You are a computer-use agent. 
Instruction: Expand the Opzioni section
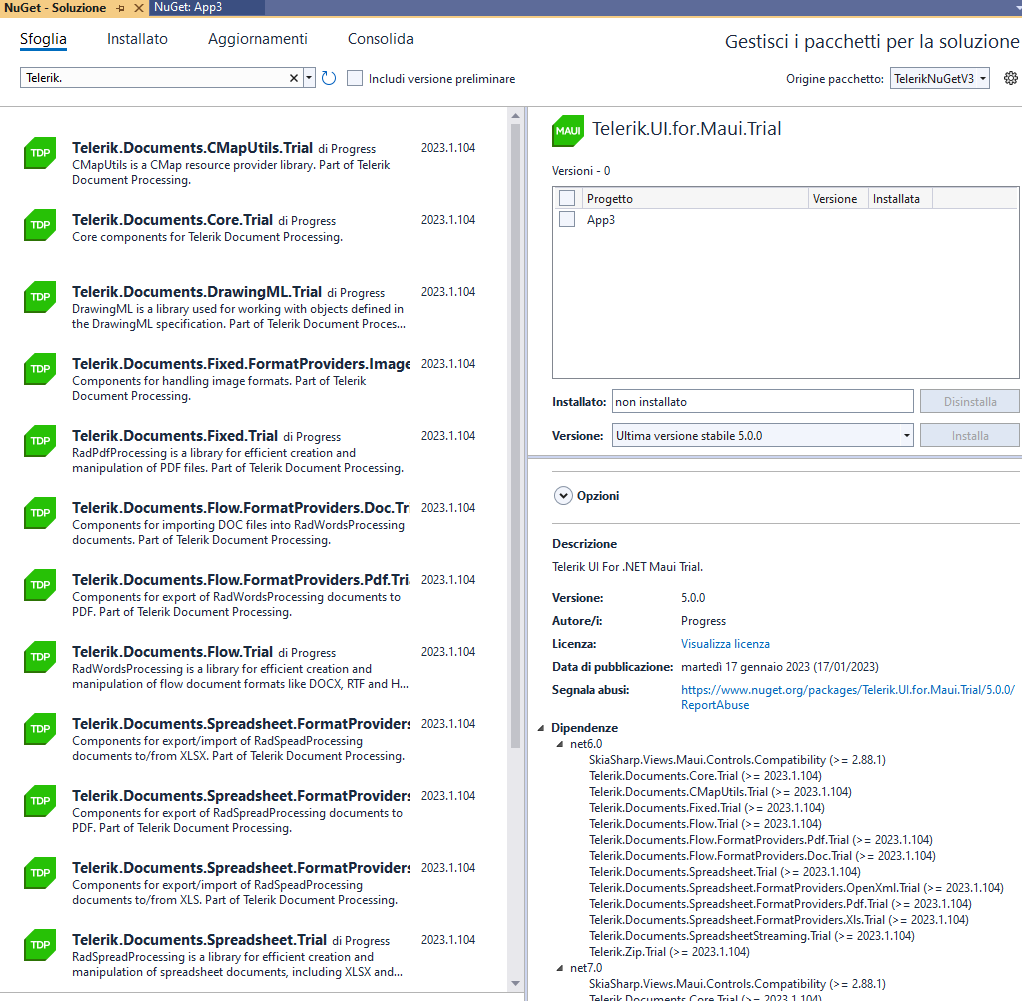[563, 495]
